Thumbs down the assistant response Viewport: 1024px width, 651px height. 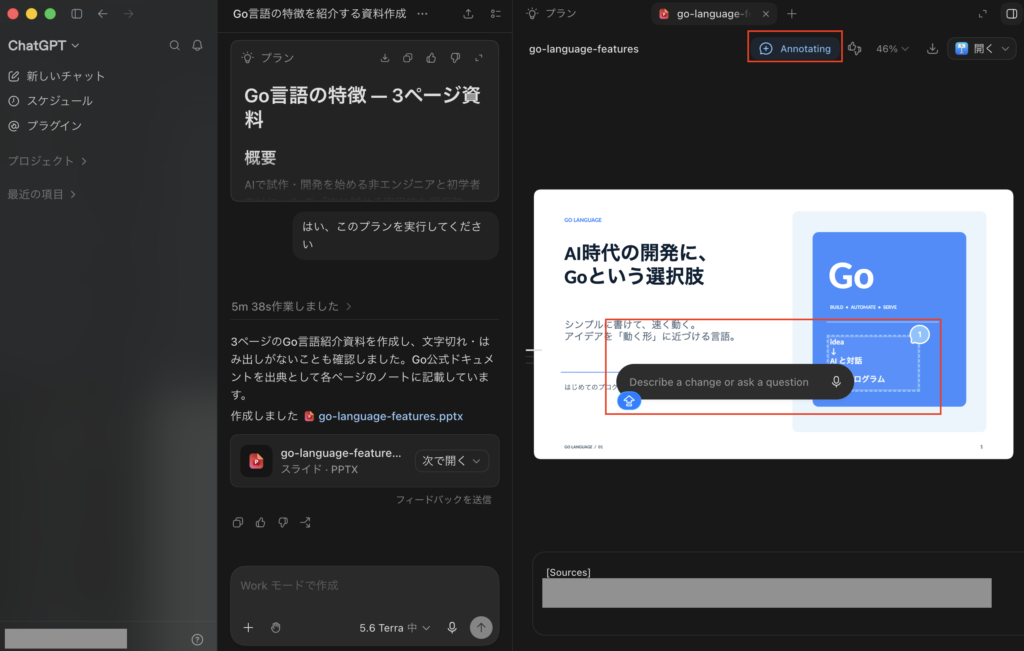point(283,522)
